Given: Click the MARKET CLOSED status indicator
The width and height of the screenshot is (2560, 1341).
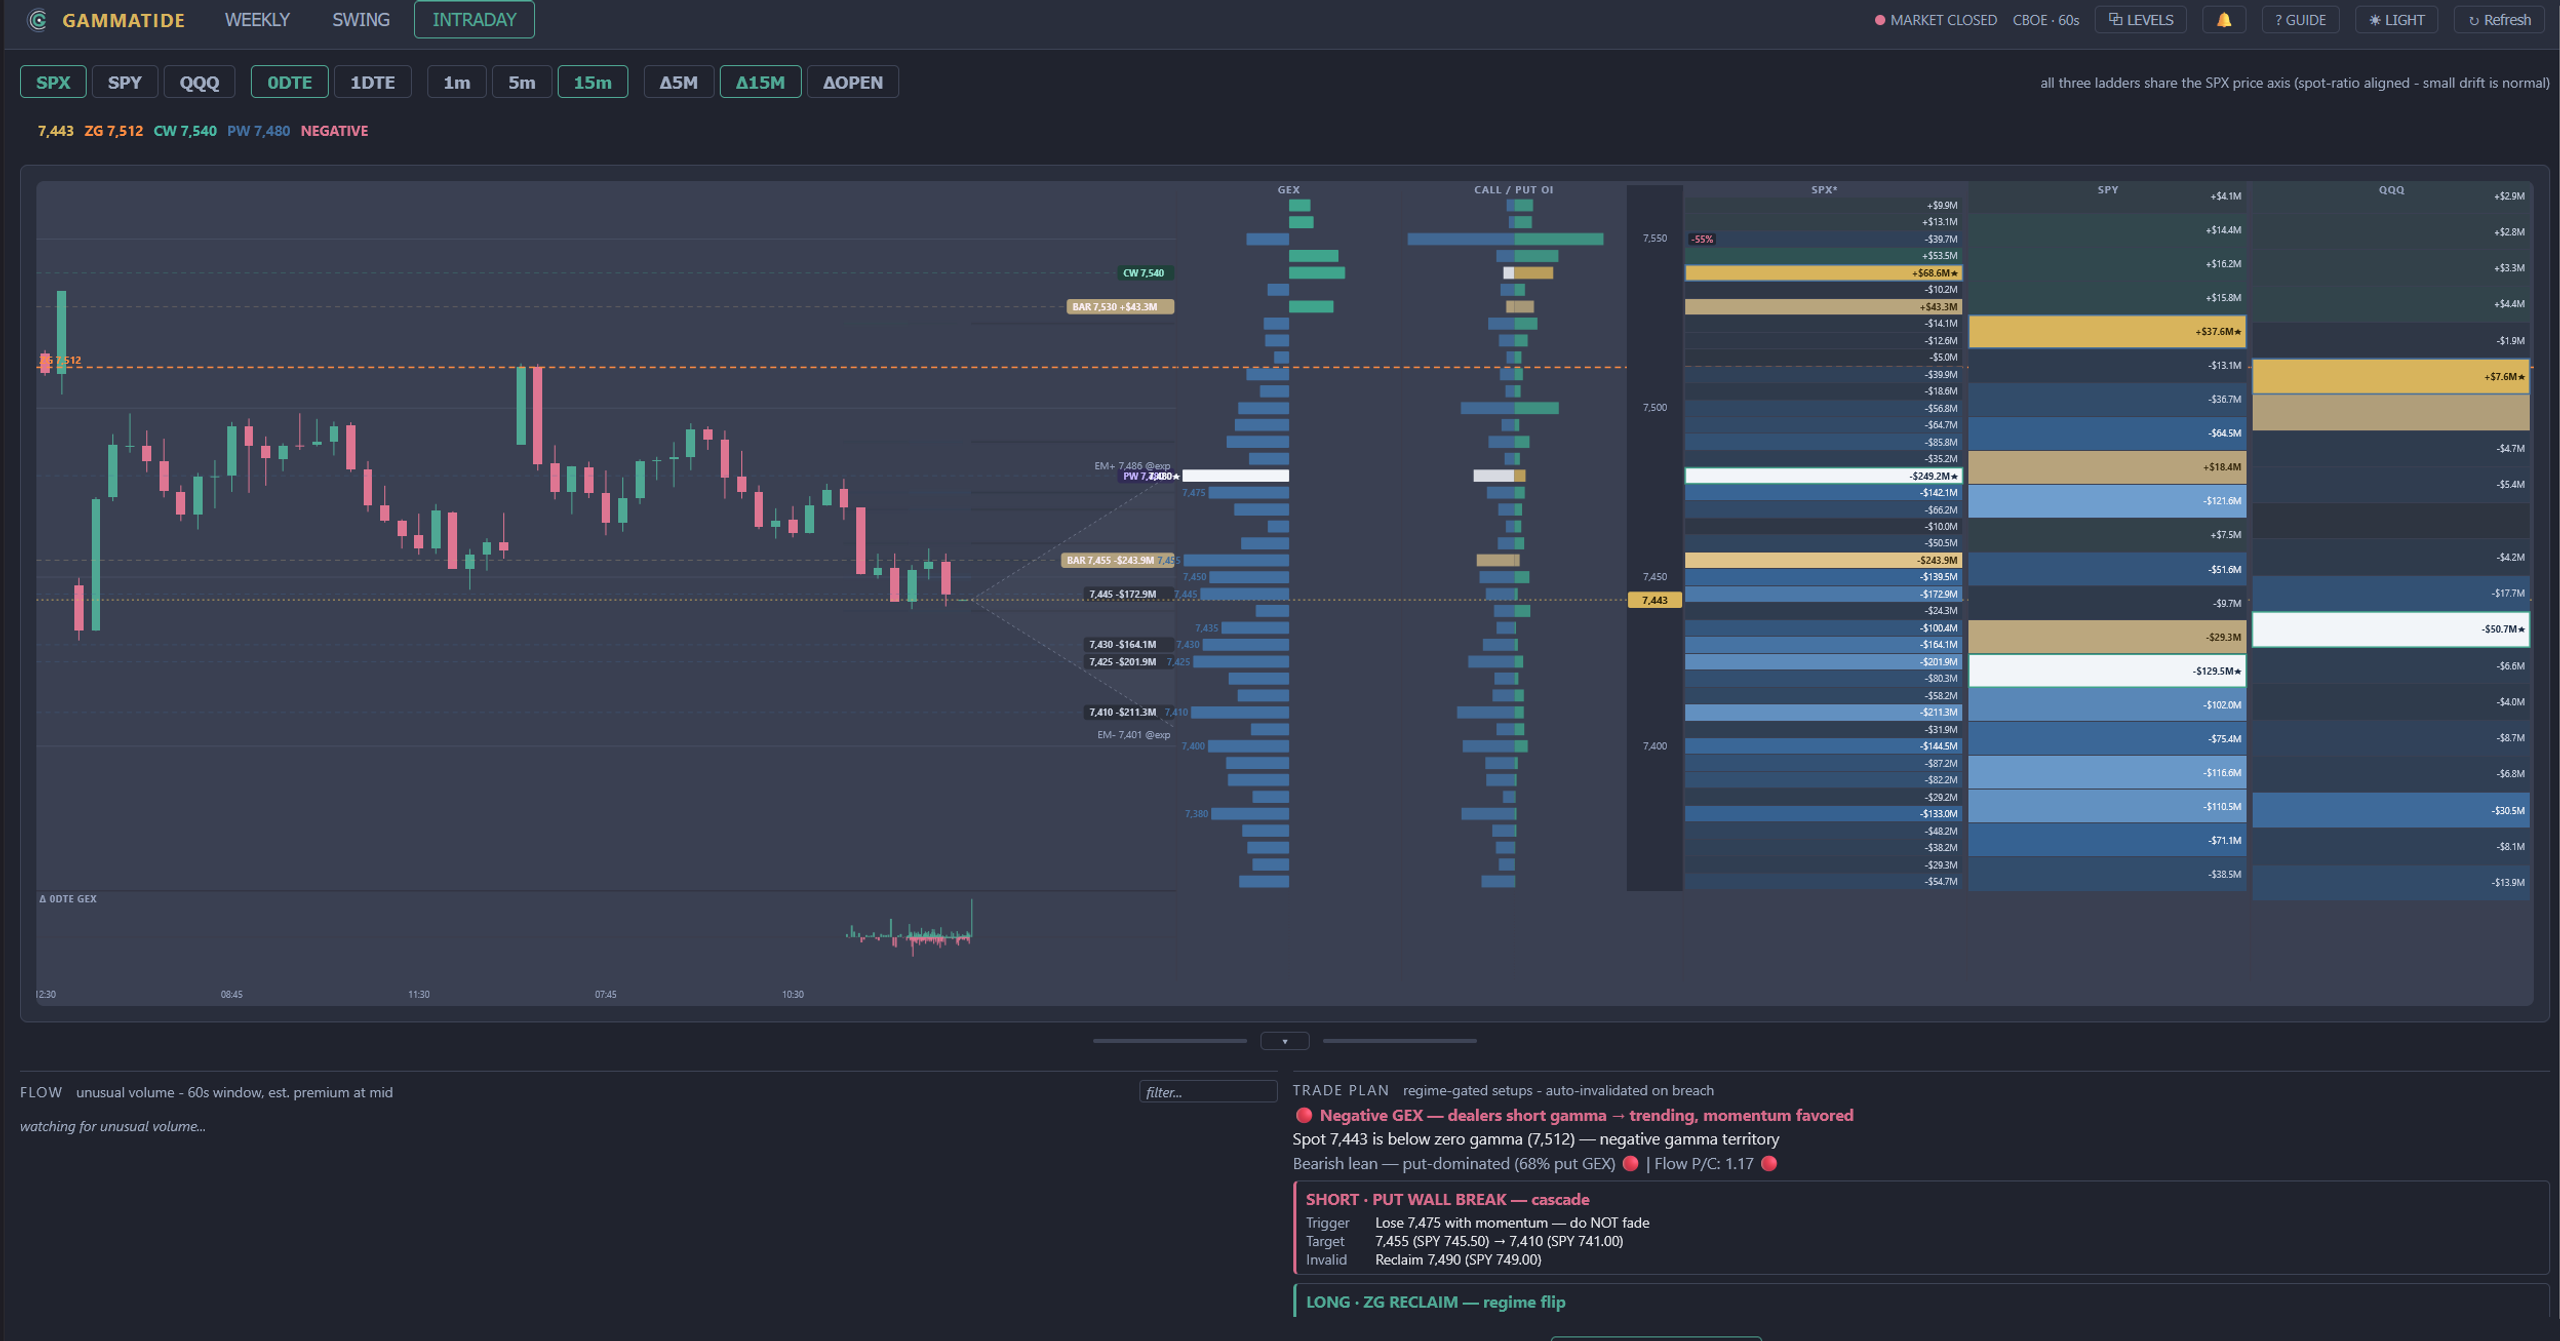Looking at the screenshot, I should (x=1935, y=20).
